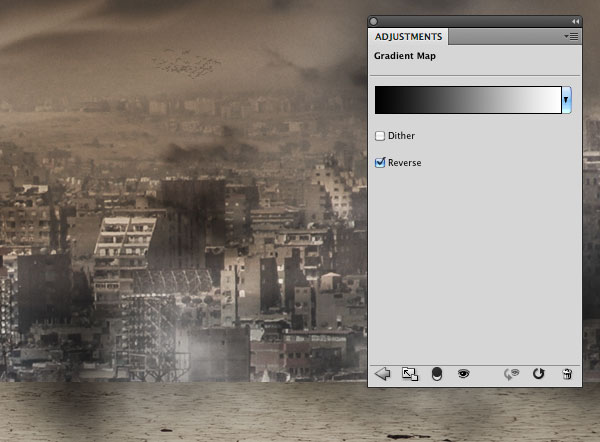Click the Gradient Map title text
The width and height of the screenshot is (600, 442).
(405, 56)
